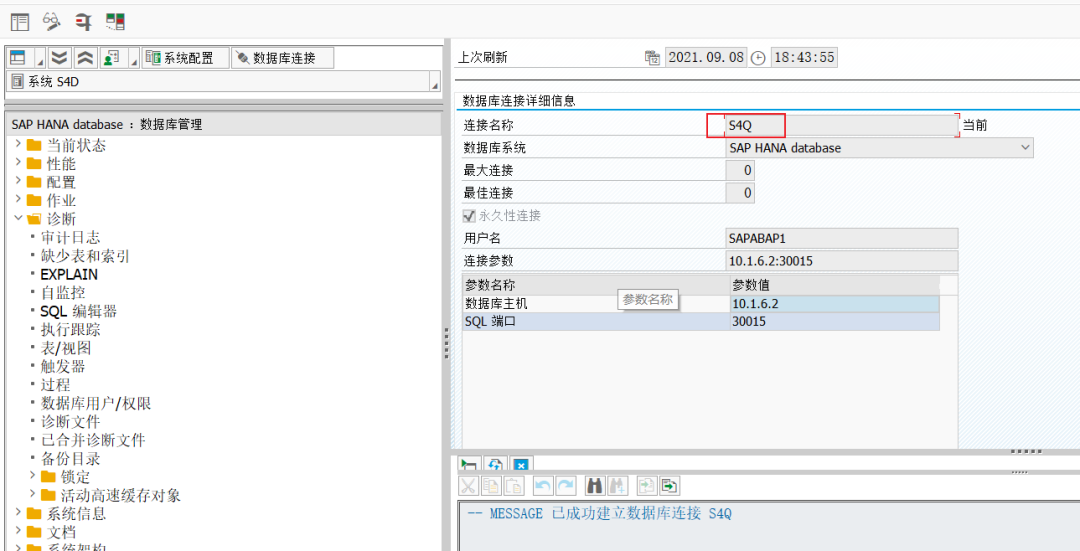Expand all nodes with double-down chevron icon
The height and width of the screenshot is (551, 1080).
[61, 58]
